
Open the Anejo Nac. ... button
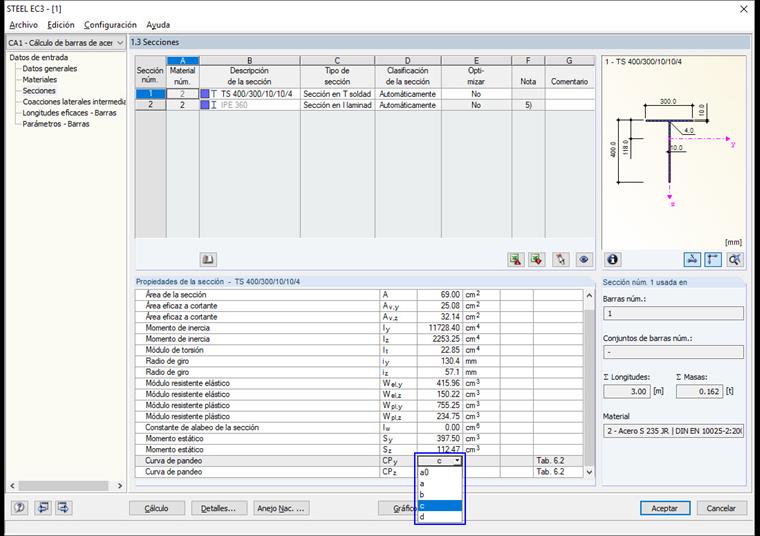(x=281, y=508)
